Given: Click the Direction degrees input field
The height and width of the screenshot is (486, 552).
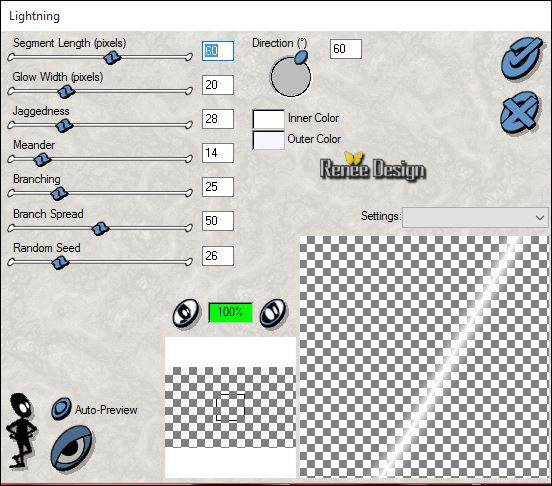Looking at the screenshot, I should (x=346, y=49).
